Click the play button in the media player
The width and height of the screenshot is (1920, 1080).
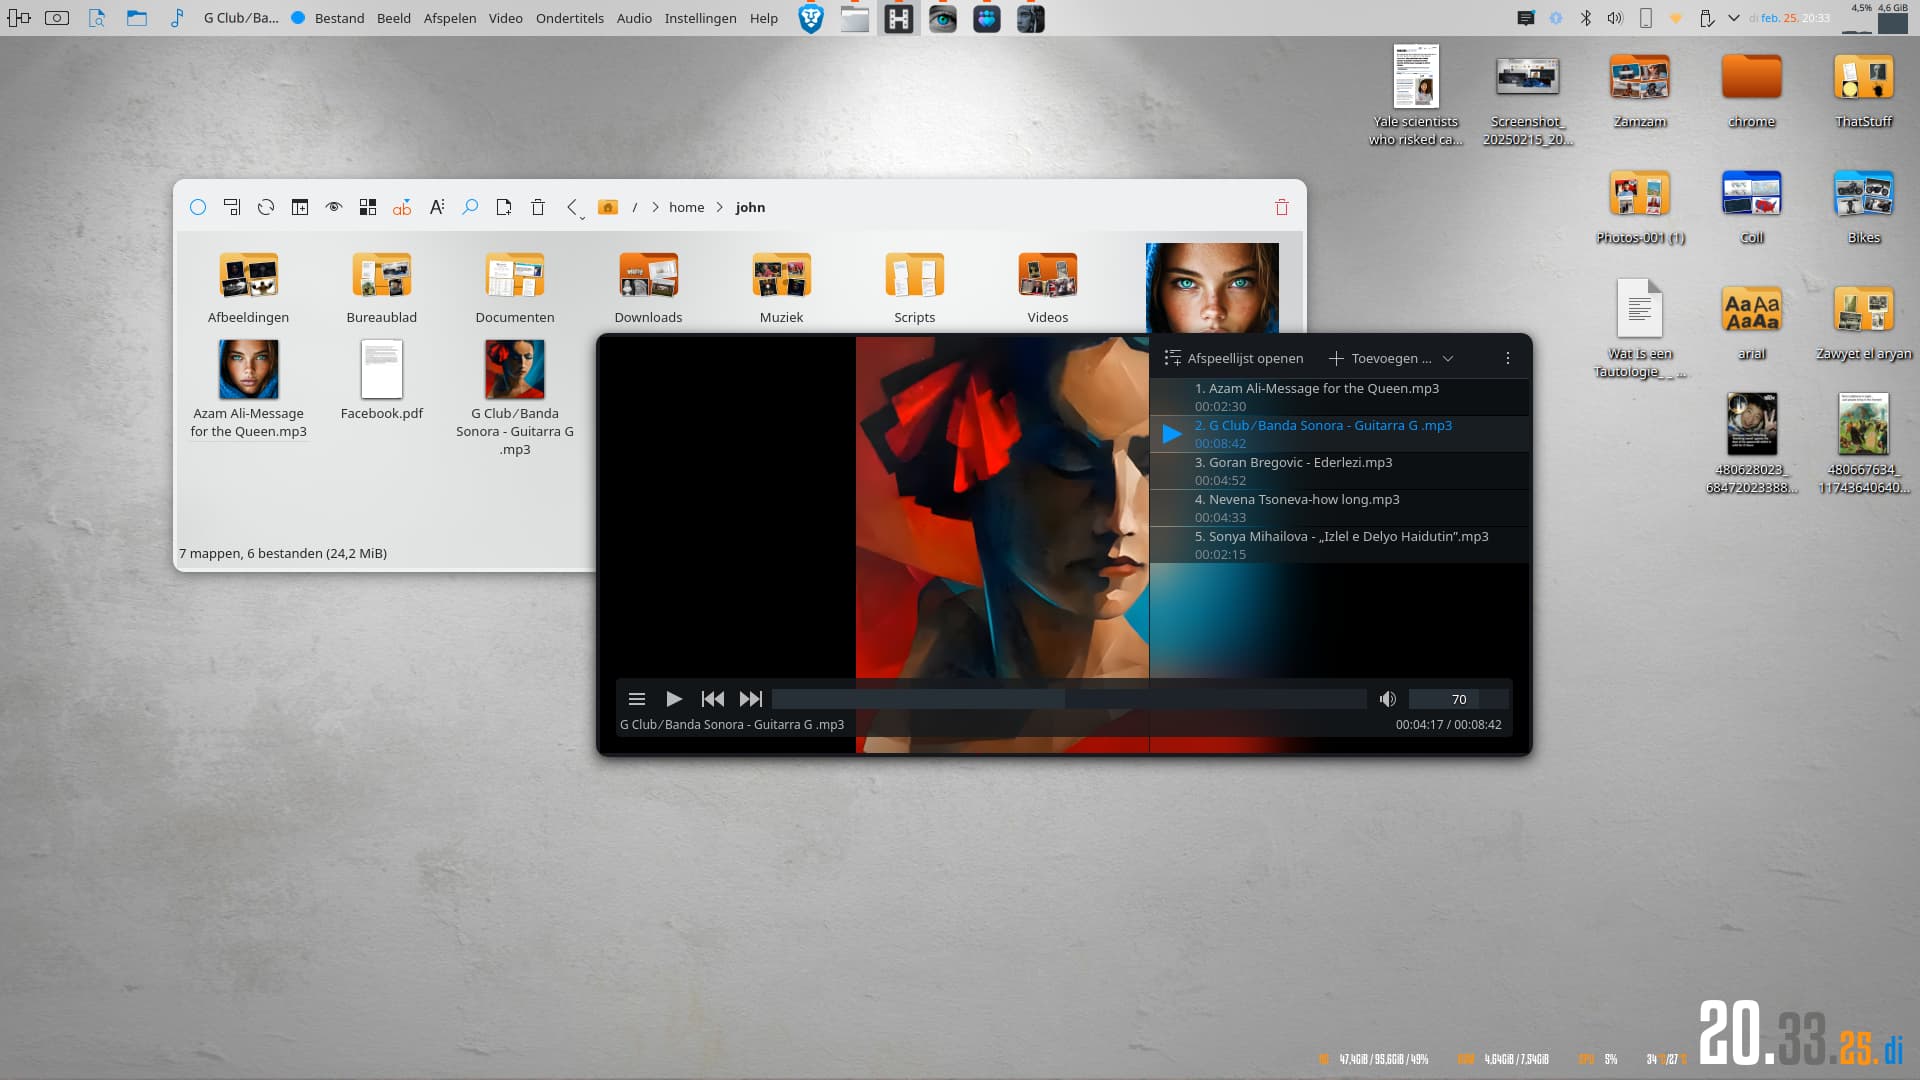tap(674, 699)
